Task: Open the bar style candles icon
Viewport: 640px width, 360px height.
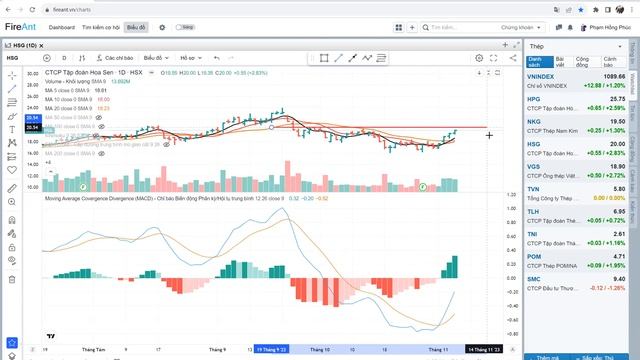Action: (x=82, y=58)
